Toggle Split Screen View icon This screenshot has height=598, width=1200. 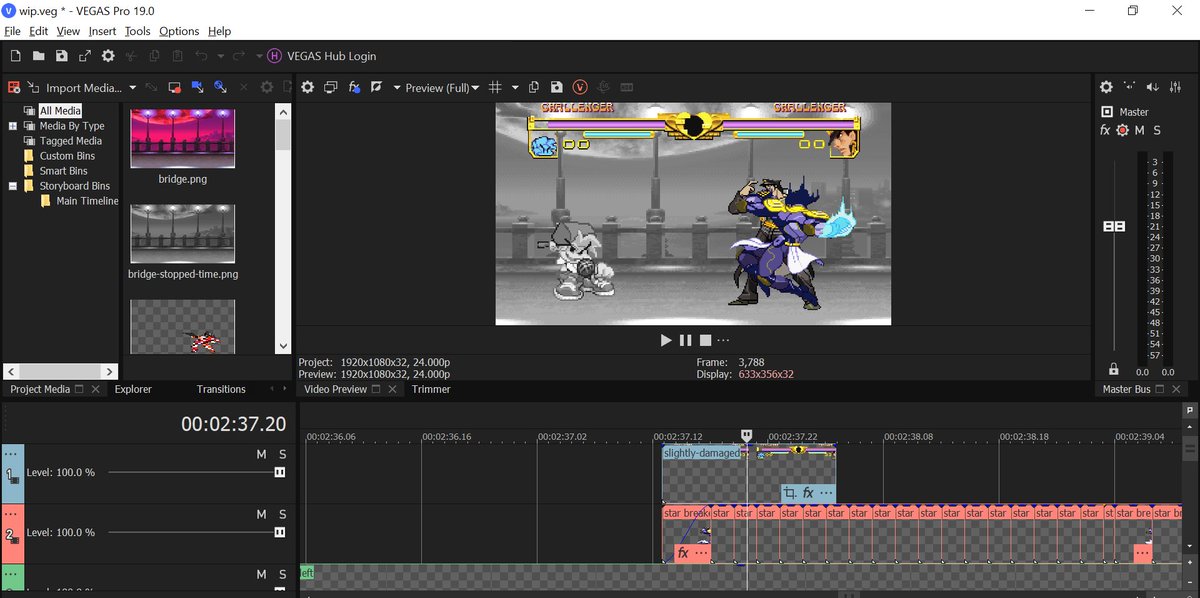[x=376, y=88]
